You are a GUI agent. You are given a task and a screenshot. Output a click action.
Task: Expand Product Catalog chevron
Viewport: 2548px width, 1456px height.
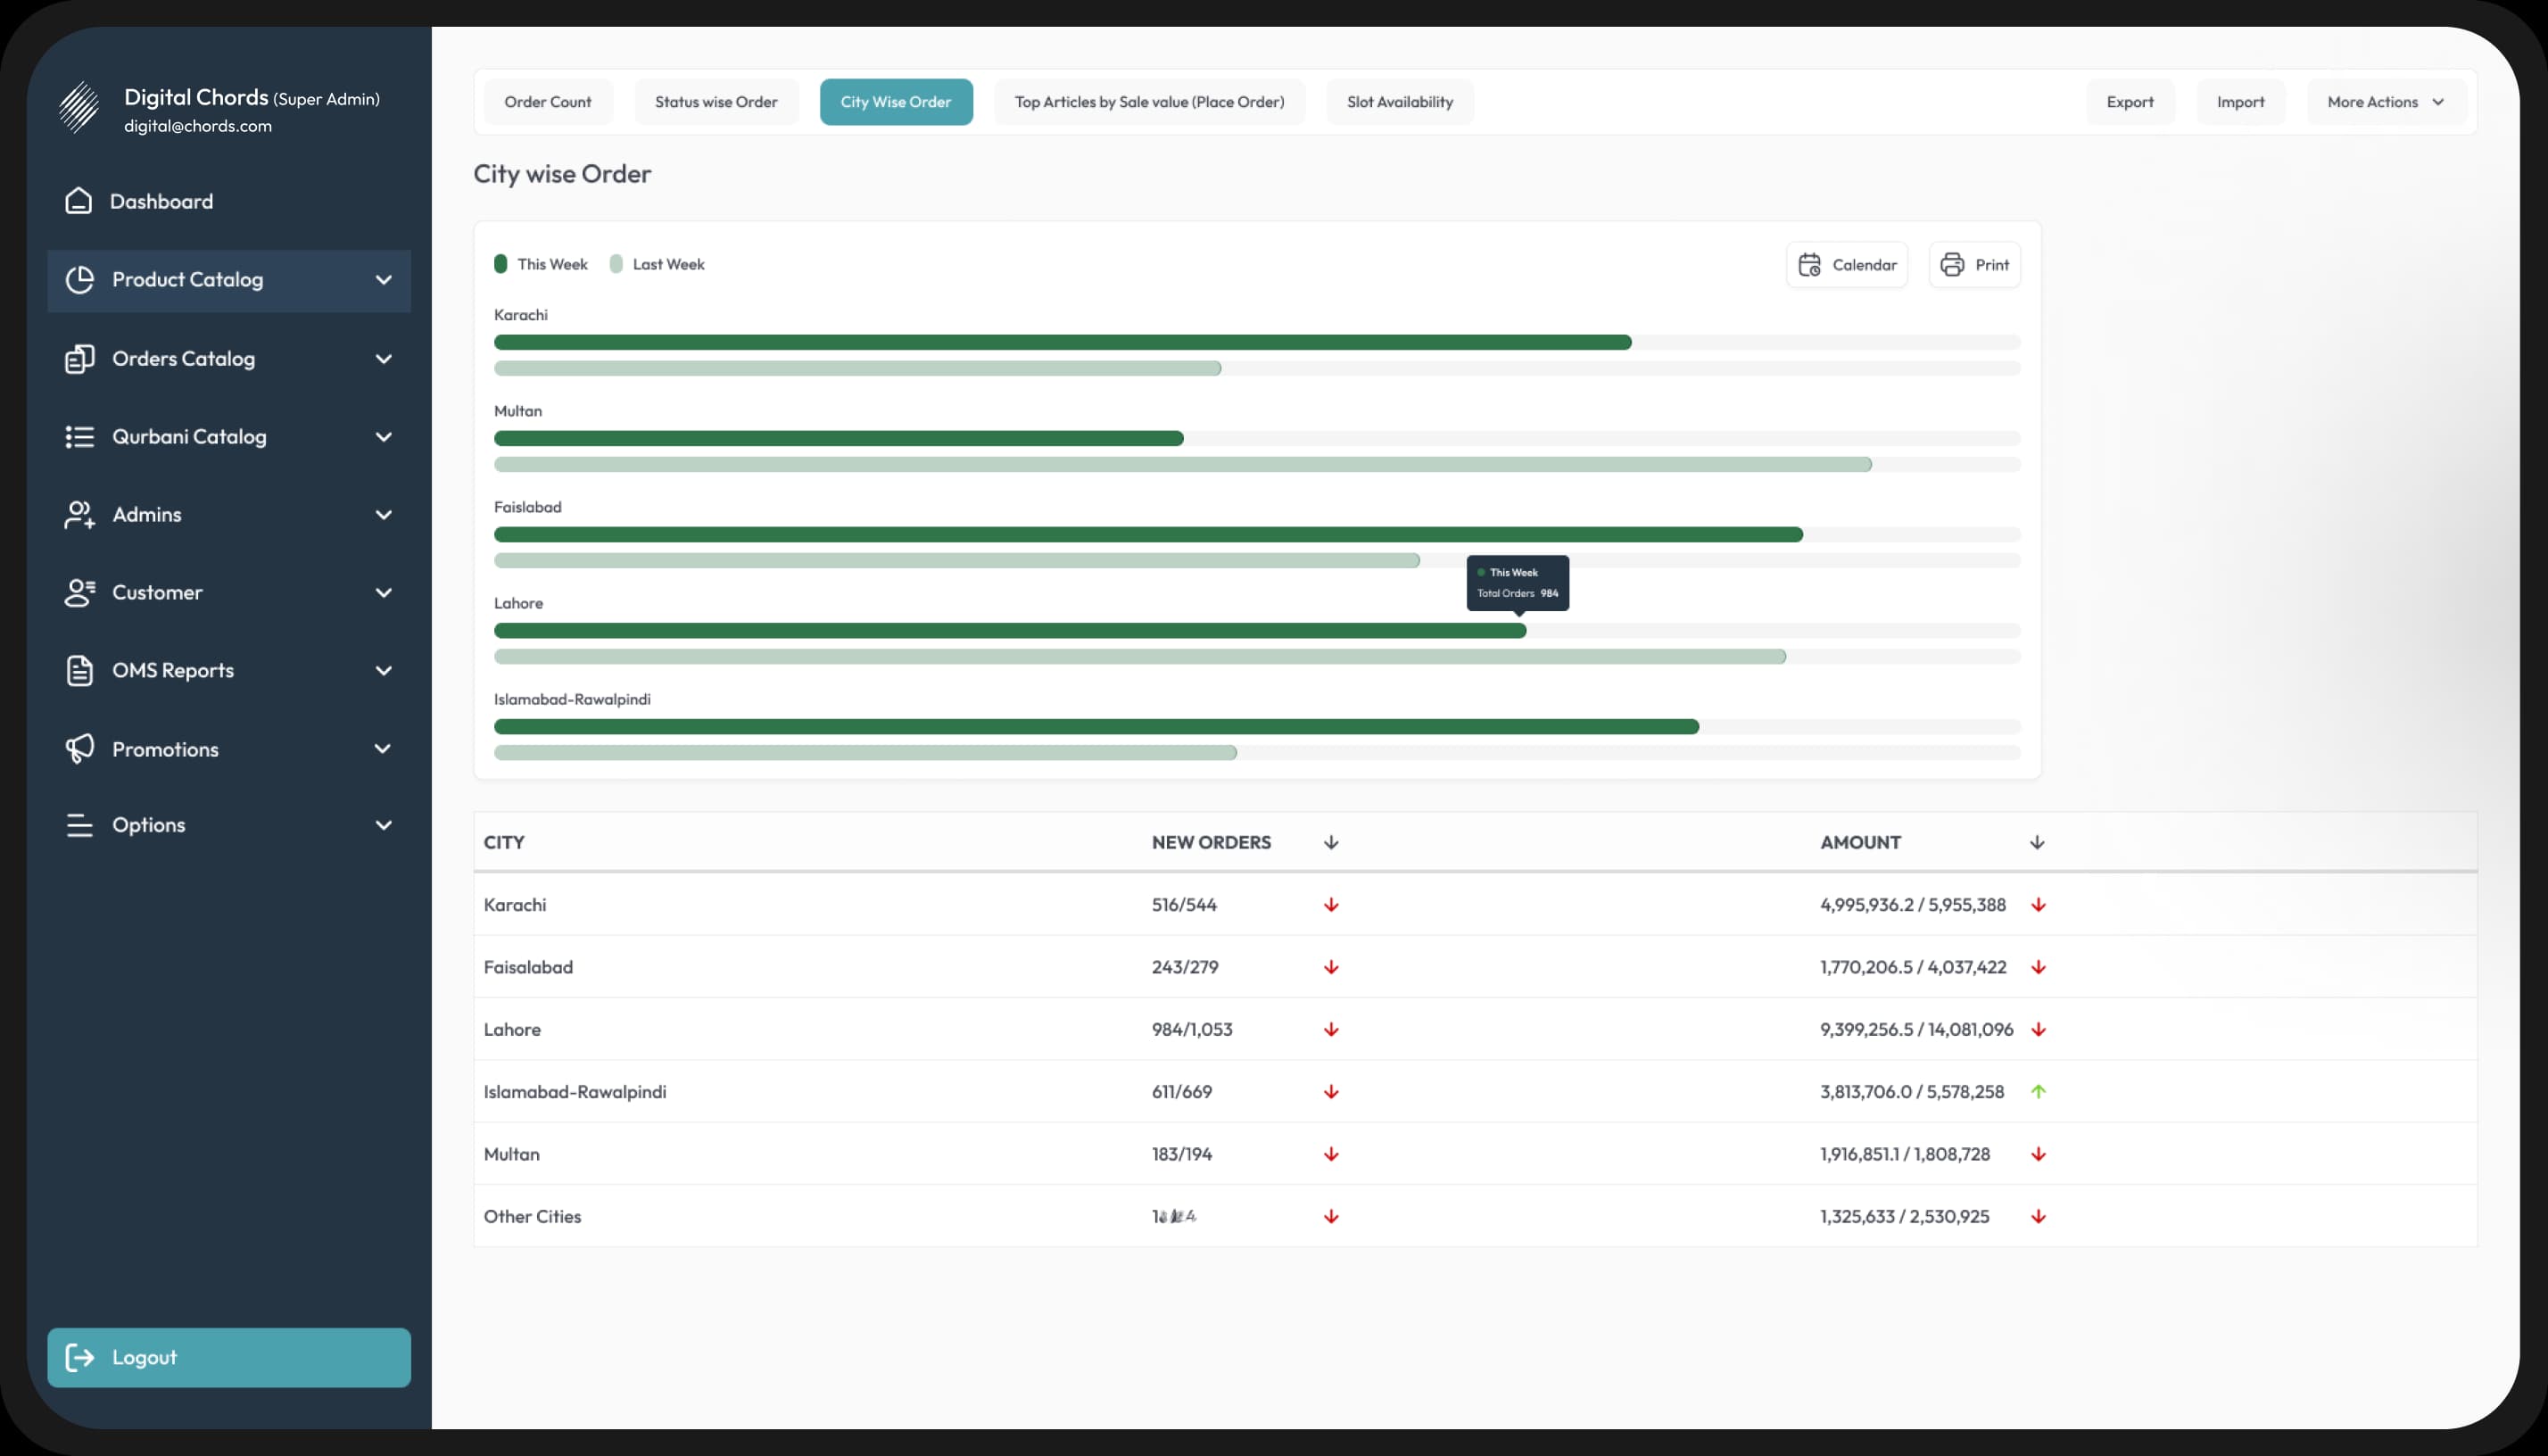pyautogui.click(x=383, y=280)
